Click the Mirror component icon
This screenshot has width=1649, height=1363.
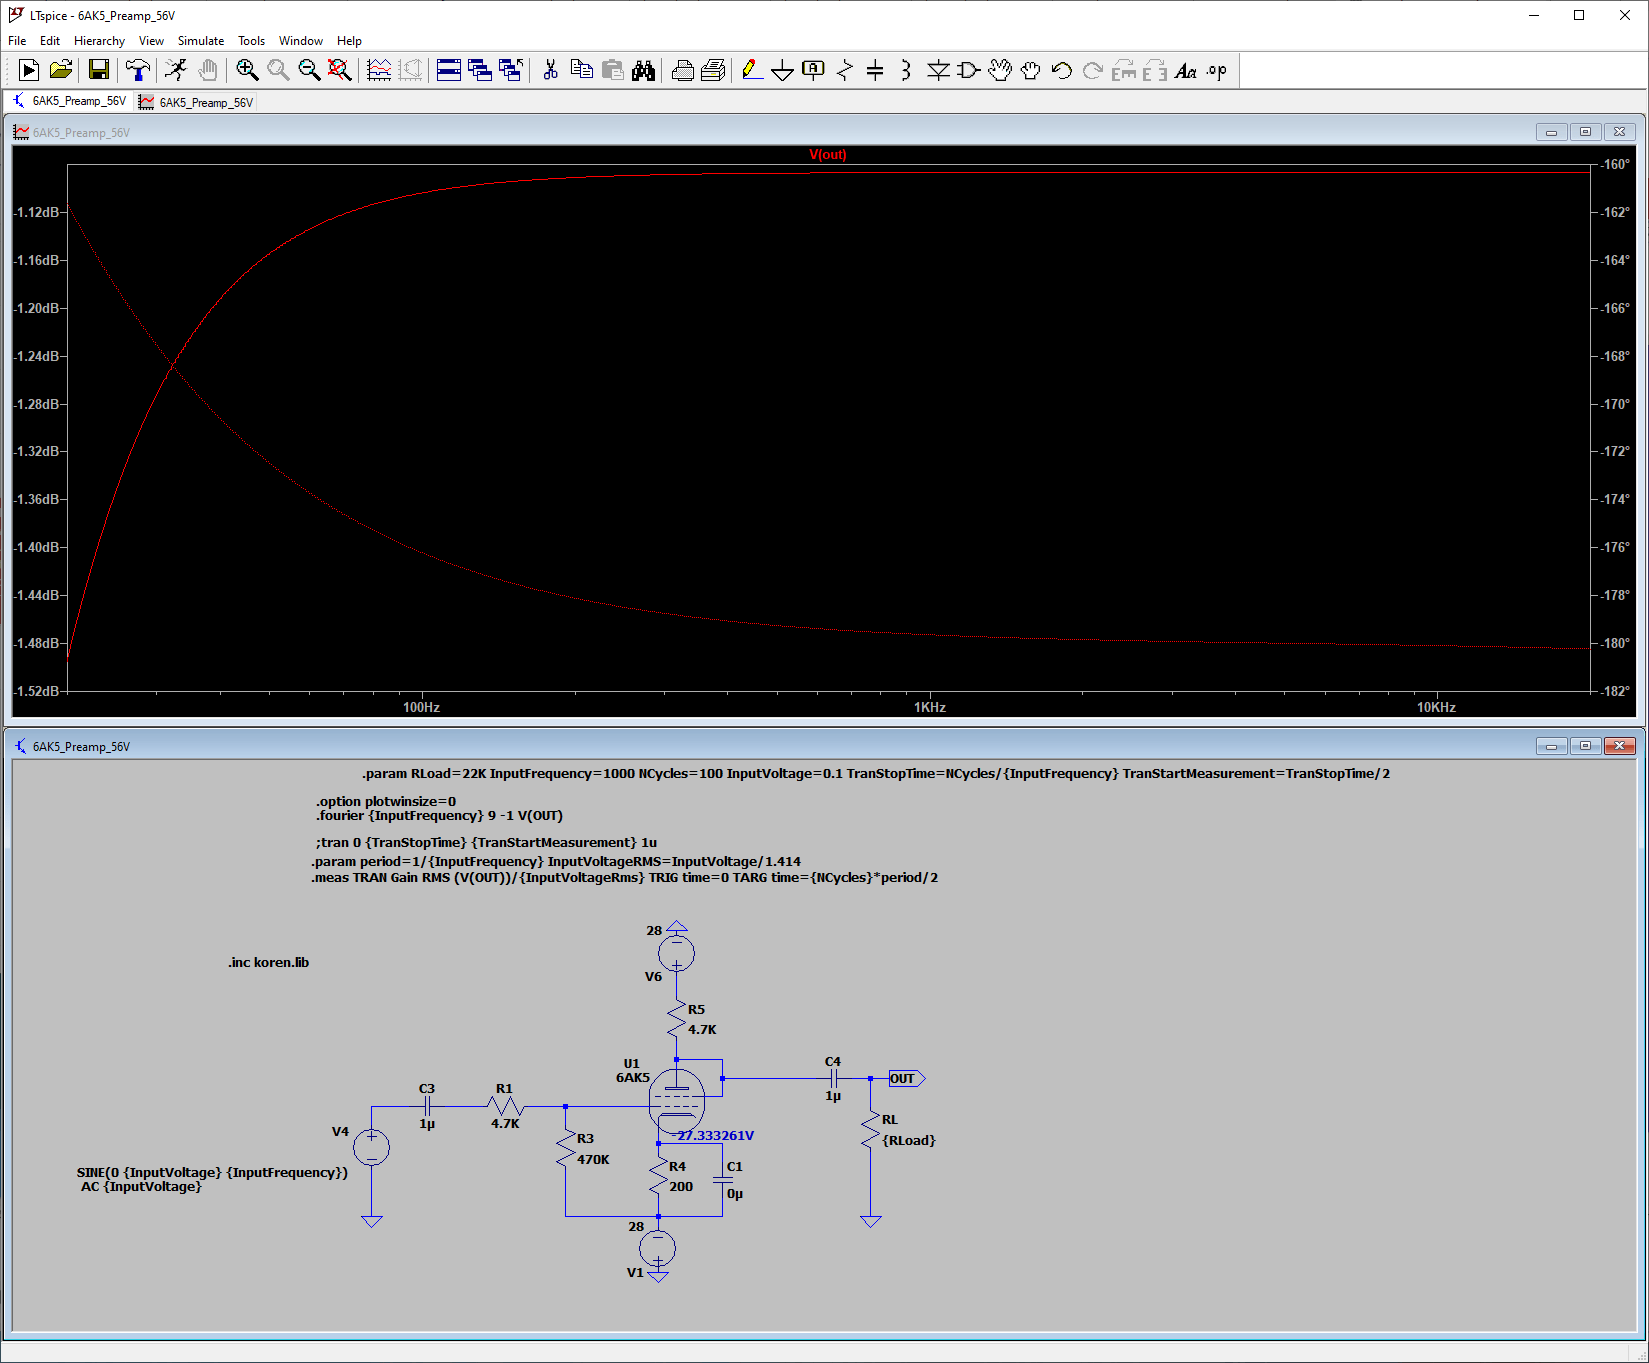(x=1155, y=70)
